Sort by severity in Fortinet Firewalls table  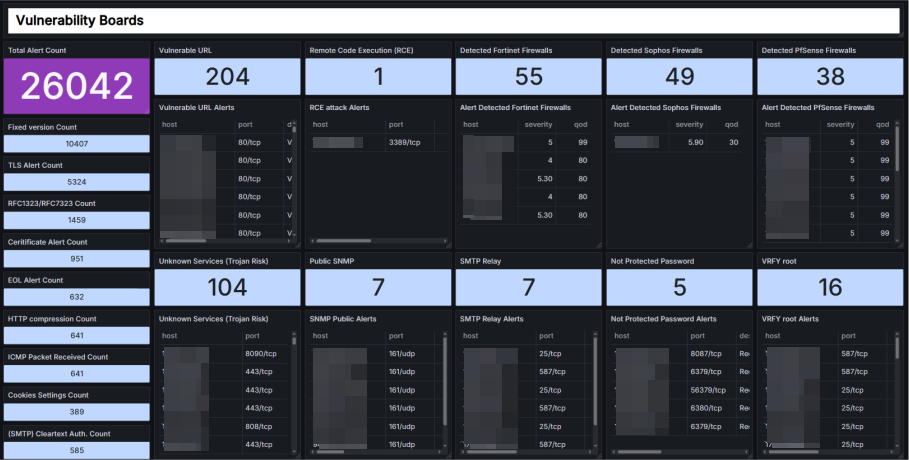[x=538, y=125]
